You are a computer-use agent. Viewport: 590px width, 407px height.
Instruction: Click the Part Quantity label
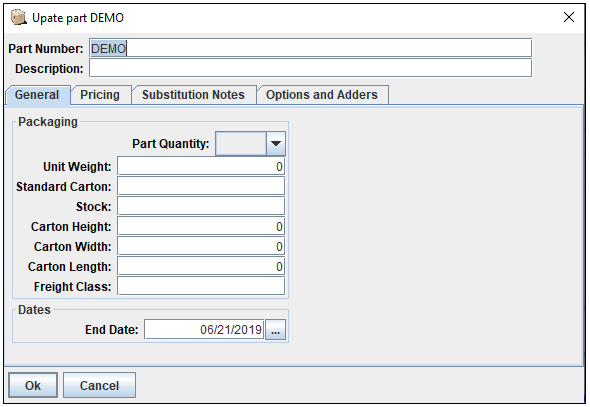pyautogui.click(x=170, y=144)
